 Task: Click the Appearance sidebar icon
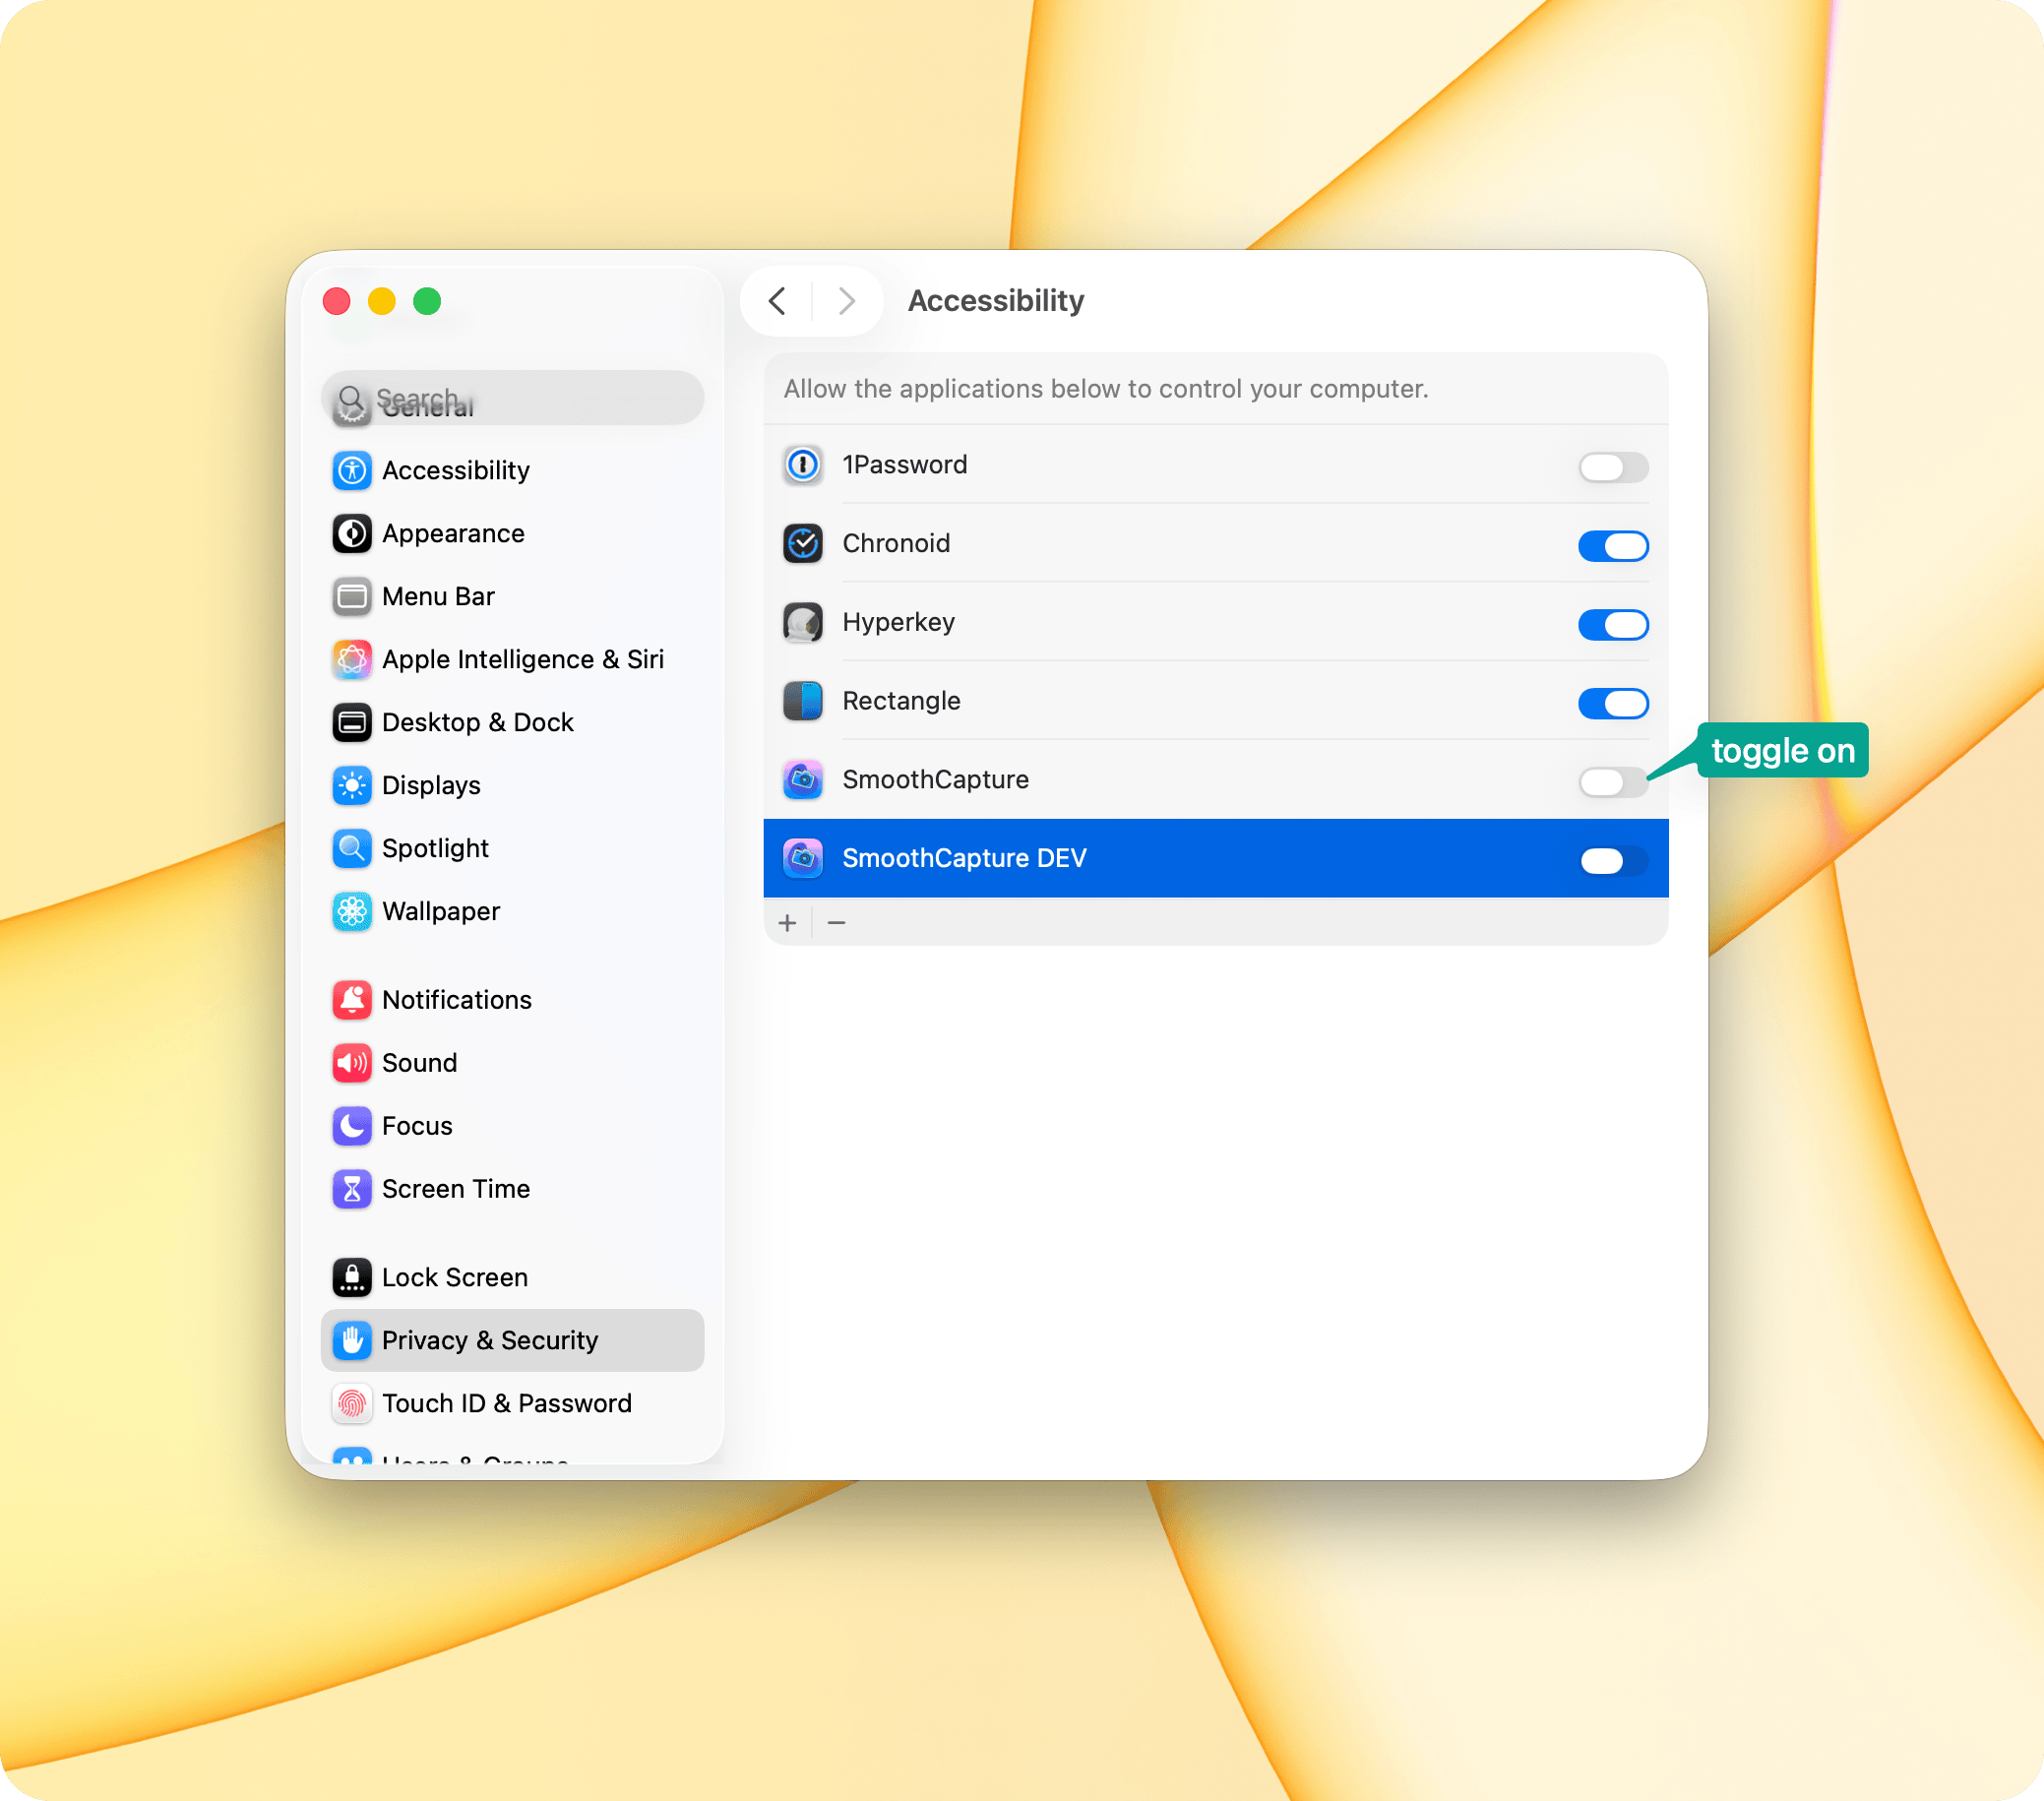352,533
